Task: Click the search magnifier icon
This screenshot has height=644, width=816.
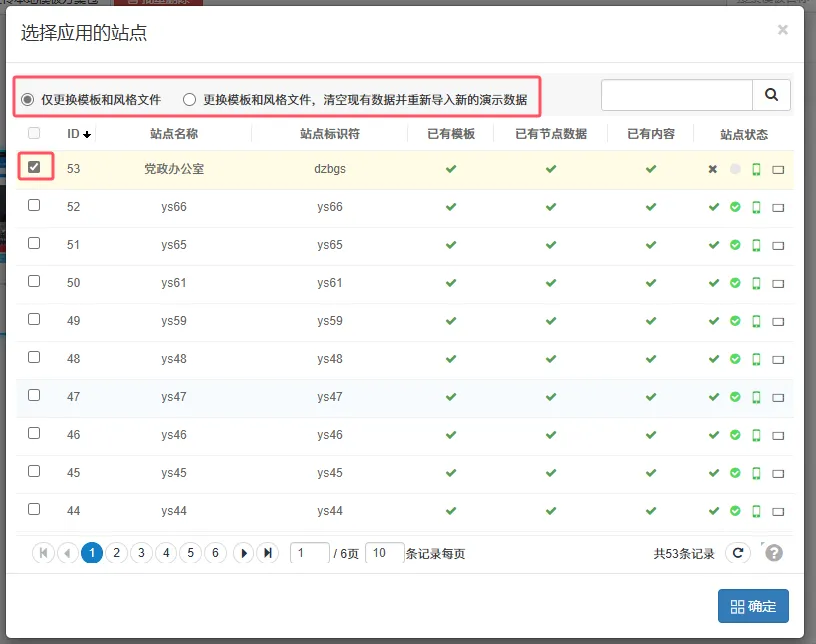Action: click(x=771, y=93)
